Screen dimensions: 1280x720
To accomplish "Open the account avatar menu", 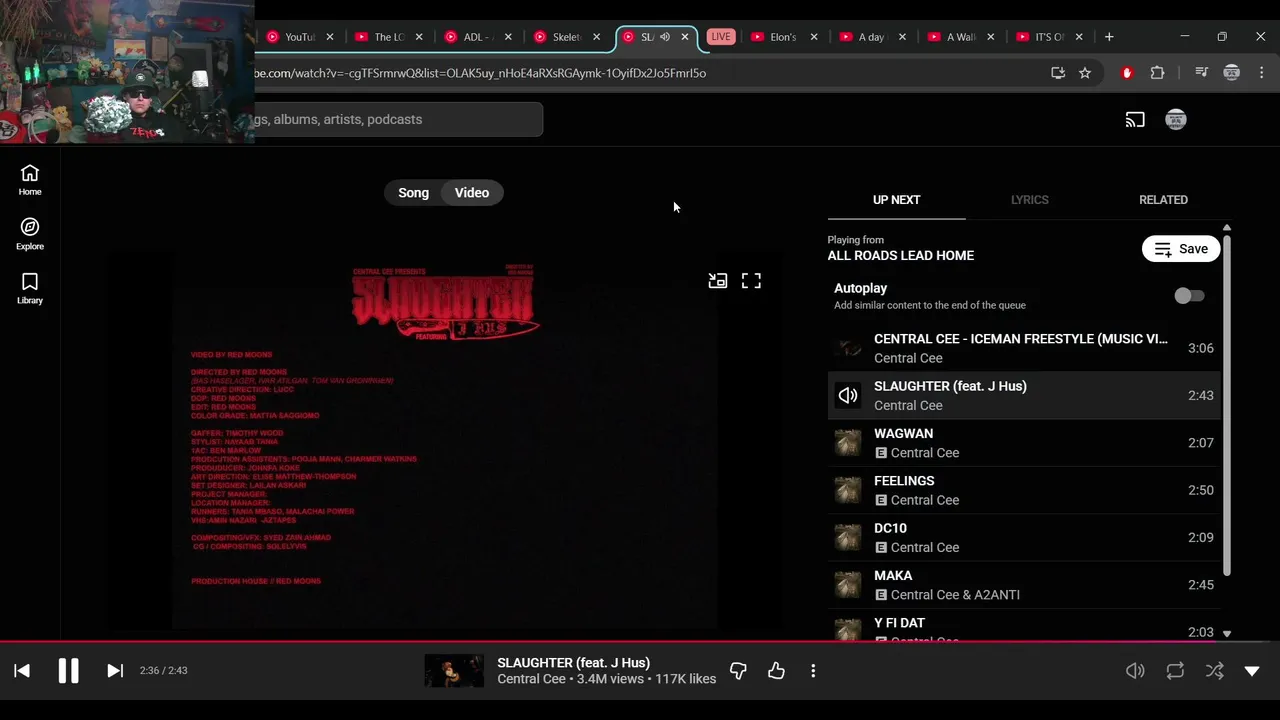I will [1176, 120].
